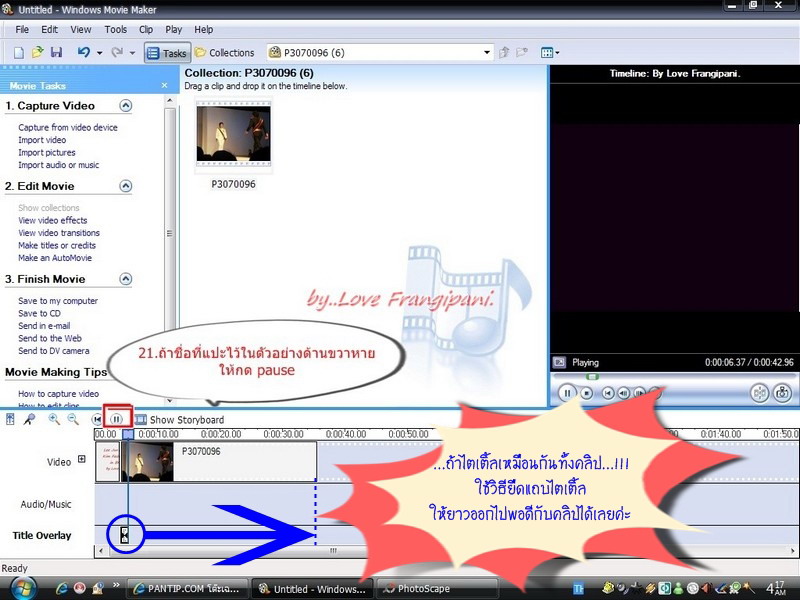This screenshot has height=600, width=800.
Task: Click Send to DV camera link
Action: pyautogui.click(x=54, y=351)
